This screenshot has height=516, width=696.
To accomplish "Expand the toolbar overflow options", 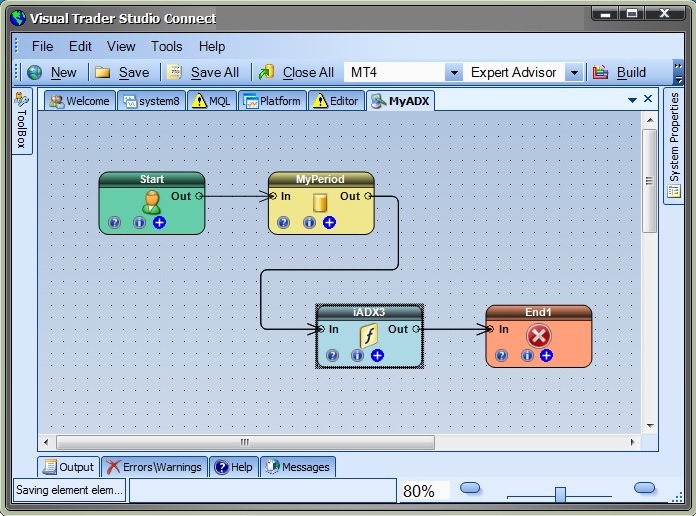I will pos(678,72).
